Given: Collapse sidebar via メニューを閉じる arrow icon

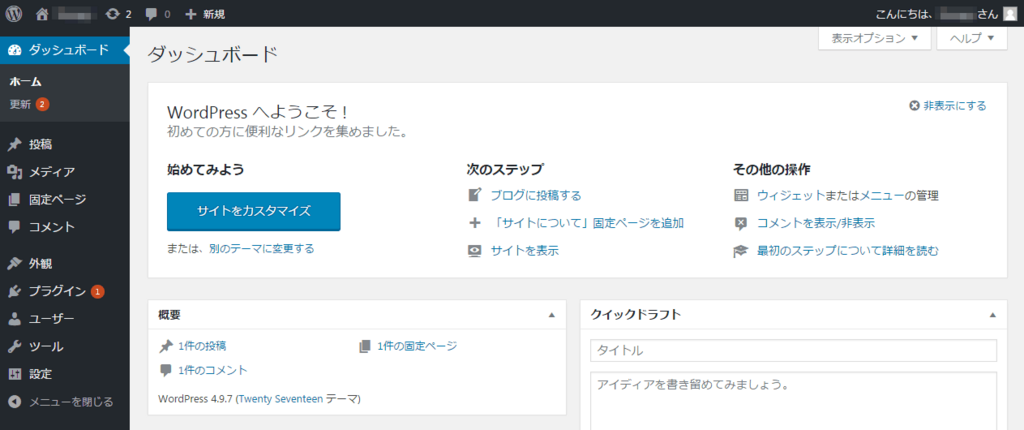Looking at the screenshot, I should 15,401.
